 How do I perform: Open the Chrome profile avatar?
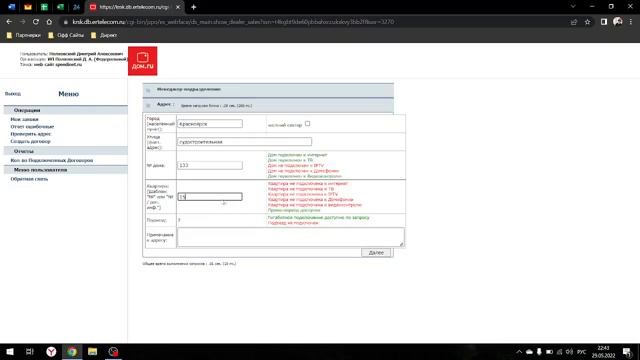[618, 22]
